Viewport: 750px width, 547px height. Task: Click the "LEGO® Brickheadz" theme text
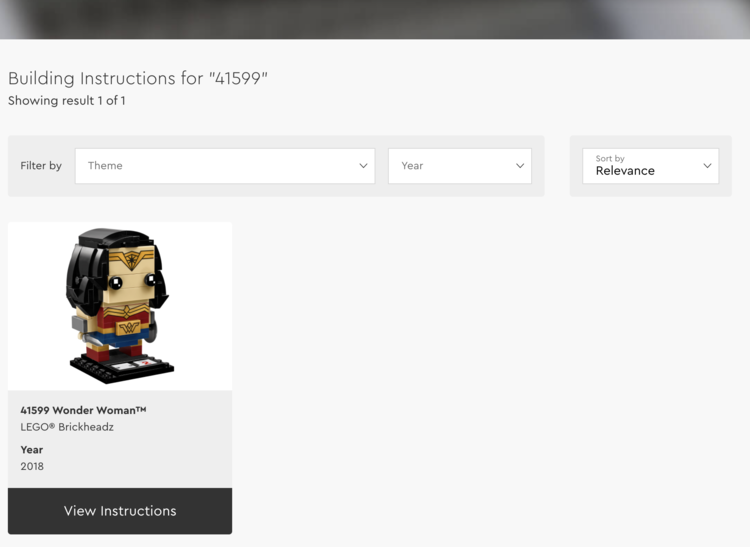tap(67, 427)
